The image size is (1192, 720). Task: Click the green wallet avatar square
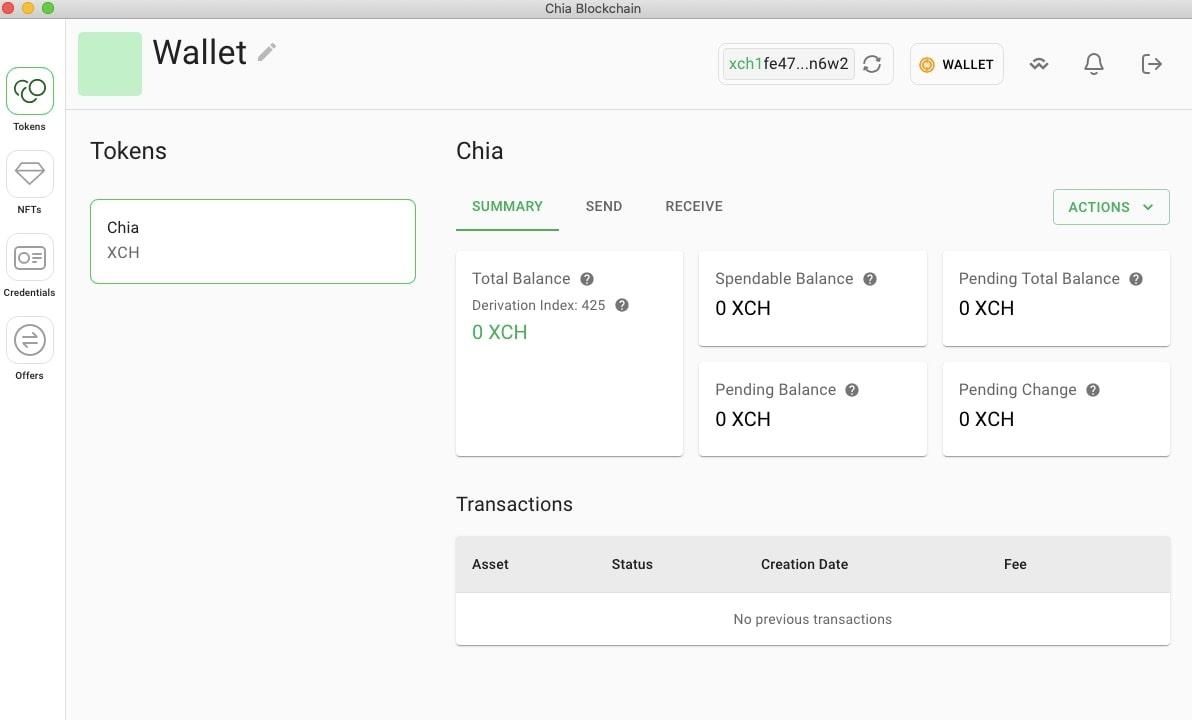pos(109,64)
